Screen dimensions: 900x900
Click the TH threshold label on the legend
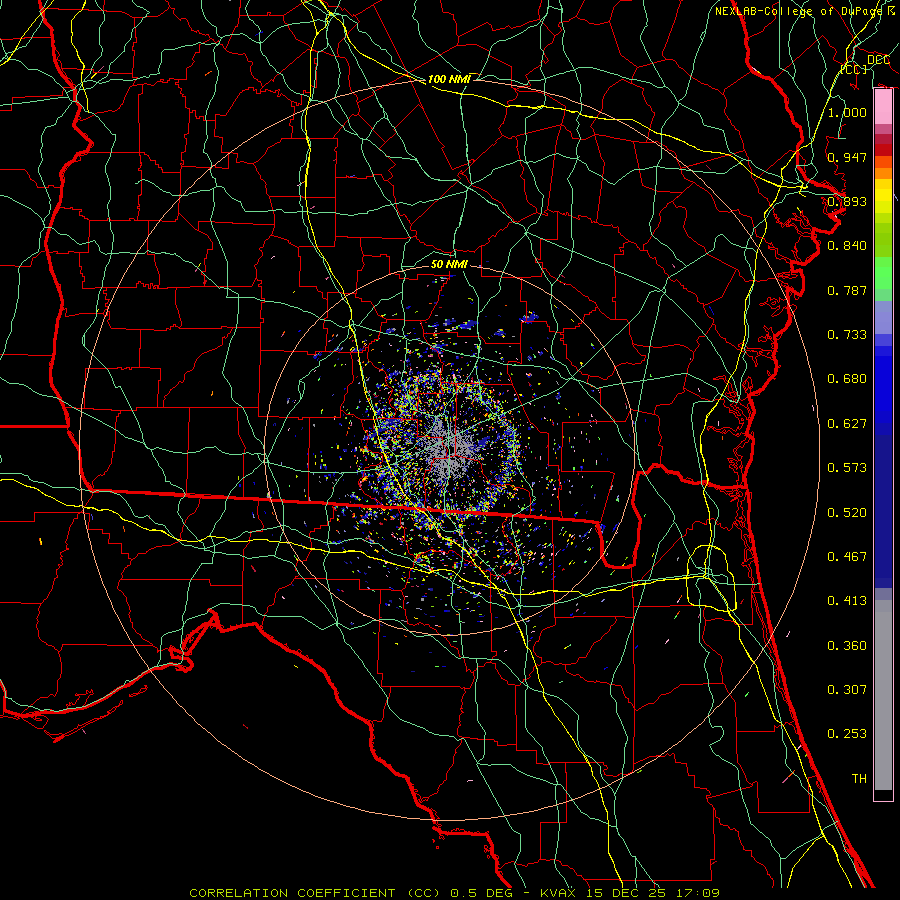point(859,779)
